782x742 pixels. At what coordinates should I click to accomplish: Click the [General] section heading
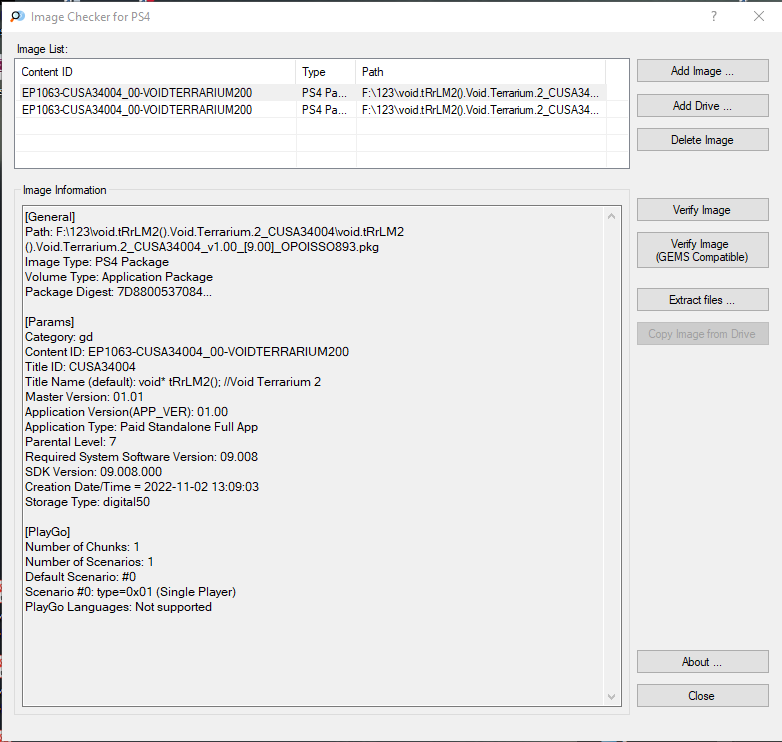pos(50,216)
